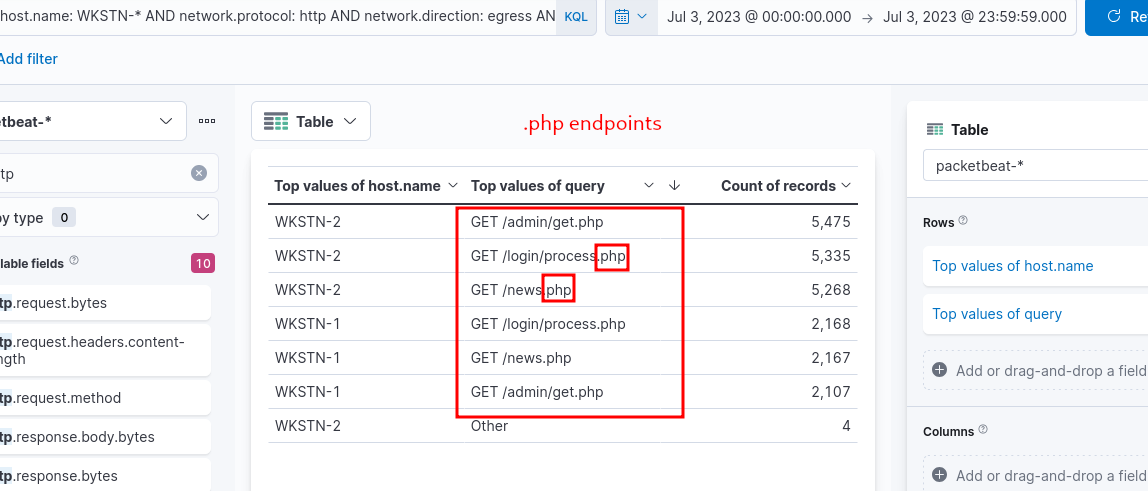
Task: Open the calendar date quick menu
Action: click(631, 17)
